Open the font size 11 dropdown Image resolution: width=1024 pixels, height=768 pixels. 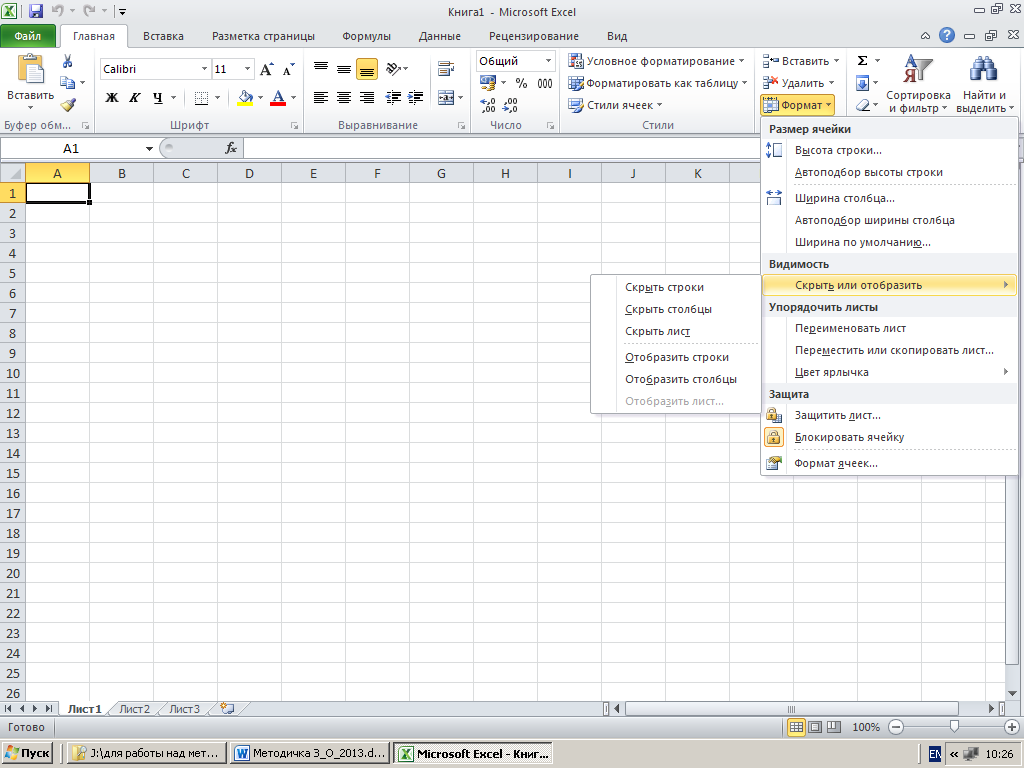pos(248,69)
